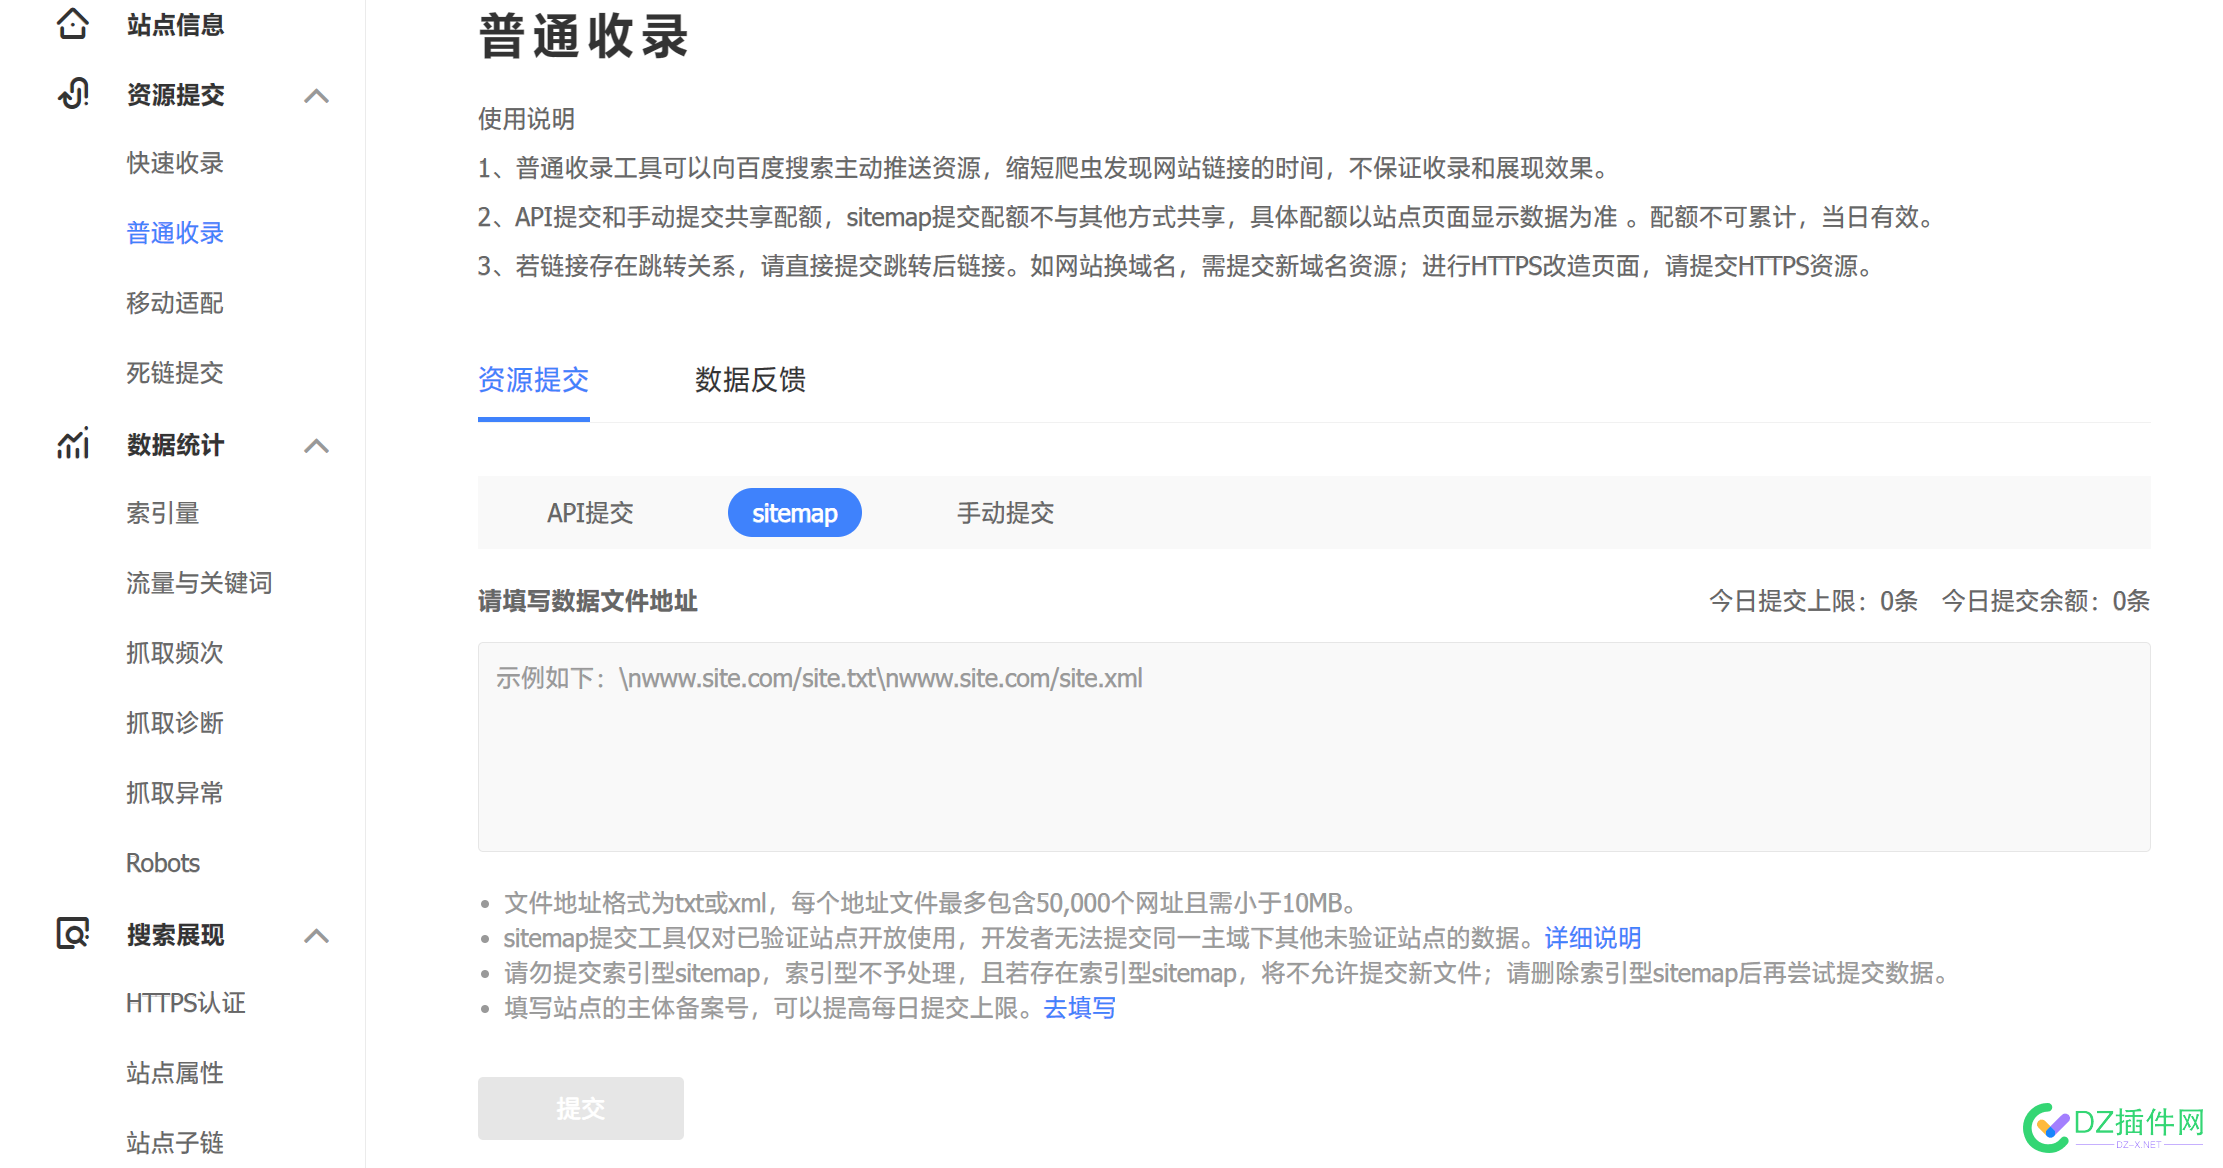Open the Robots page
This screenshot has height=1168, width=2223.
pyautogui.click(x=163, y=863)
